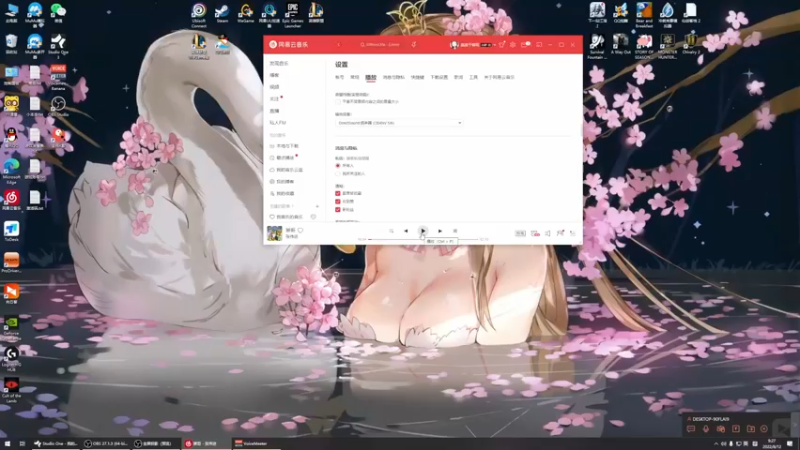Open lyrics from the player bar icon
The width and height of the screenshot is (800, 450).
coord(455,231)
